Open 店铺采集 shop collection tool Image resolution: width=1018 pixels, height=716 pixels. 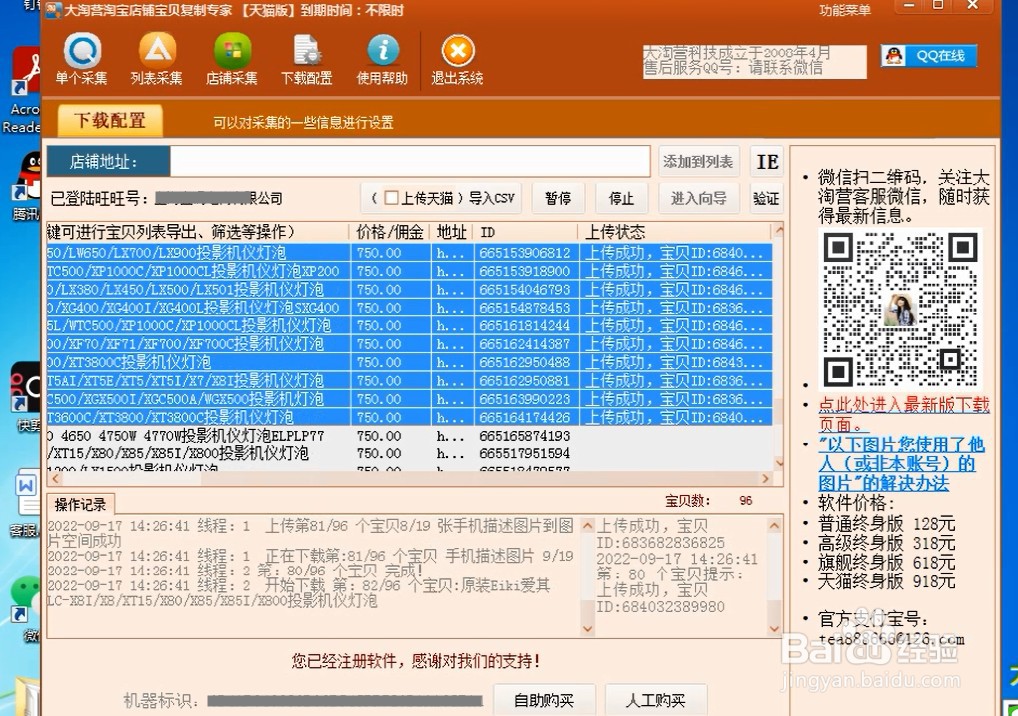coord(232,60)
